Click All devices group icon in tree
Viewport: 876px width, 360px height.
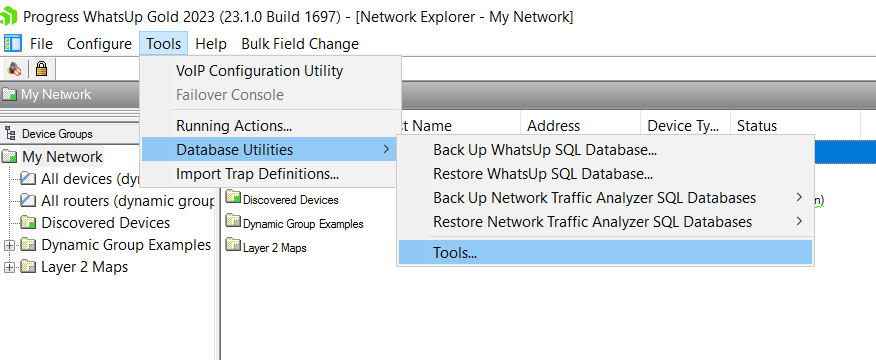28,179
